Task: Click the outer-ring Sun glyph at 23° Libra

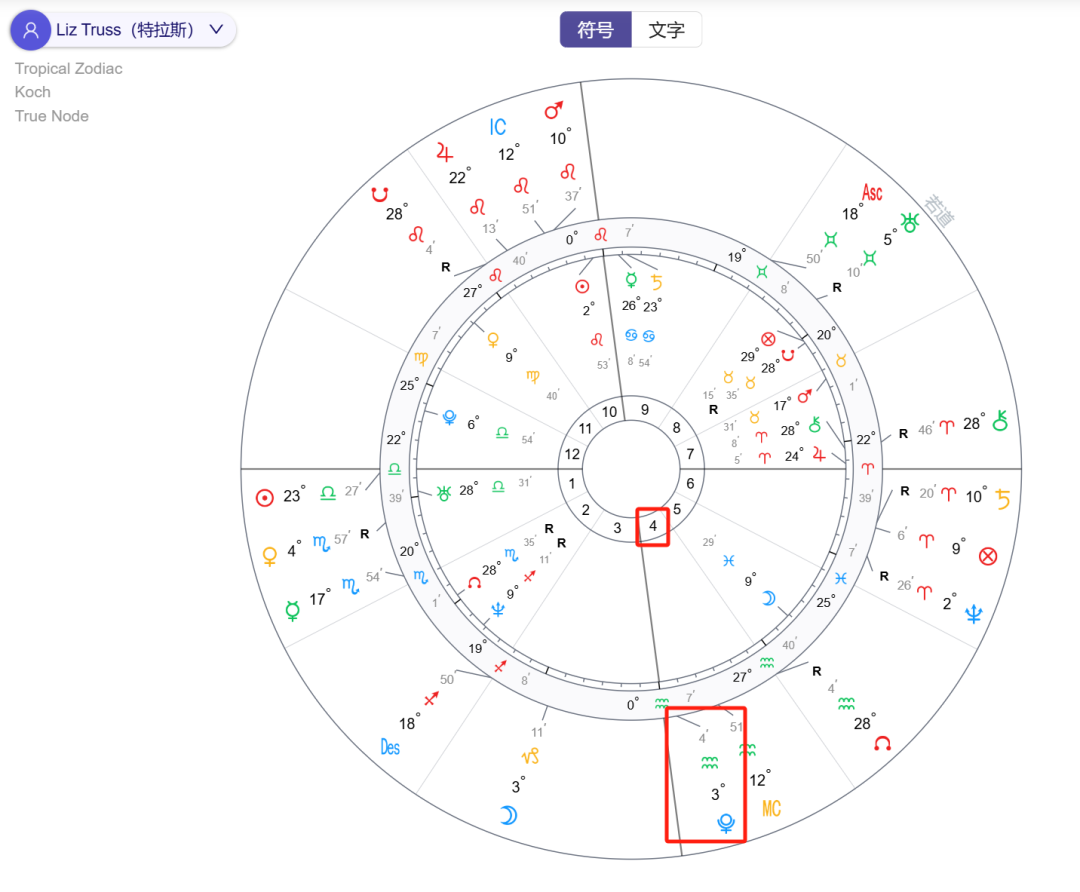Action: (264, 497)
